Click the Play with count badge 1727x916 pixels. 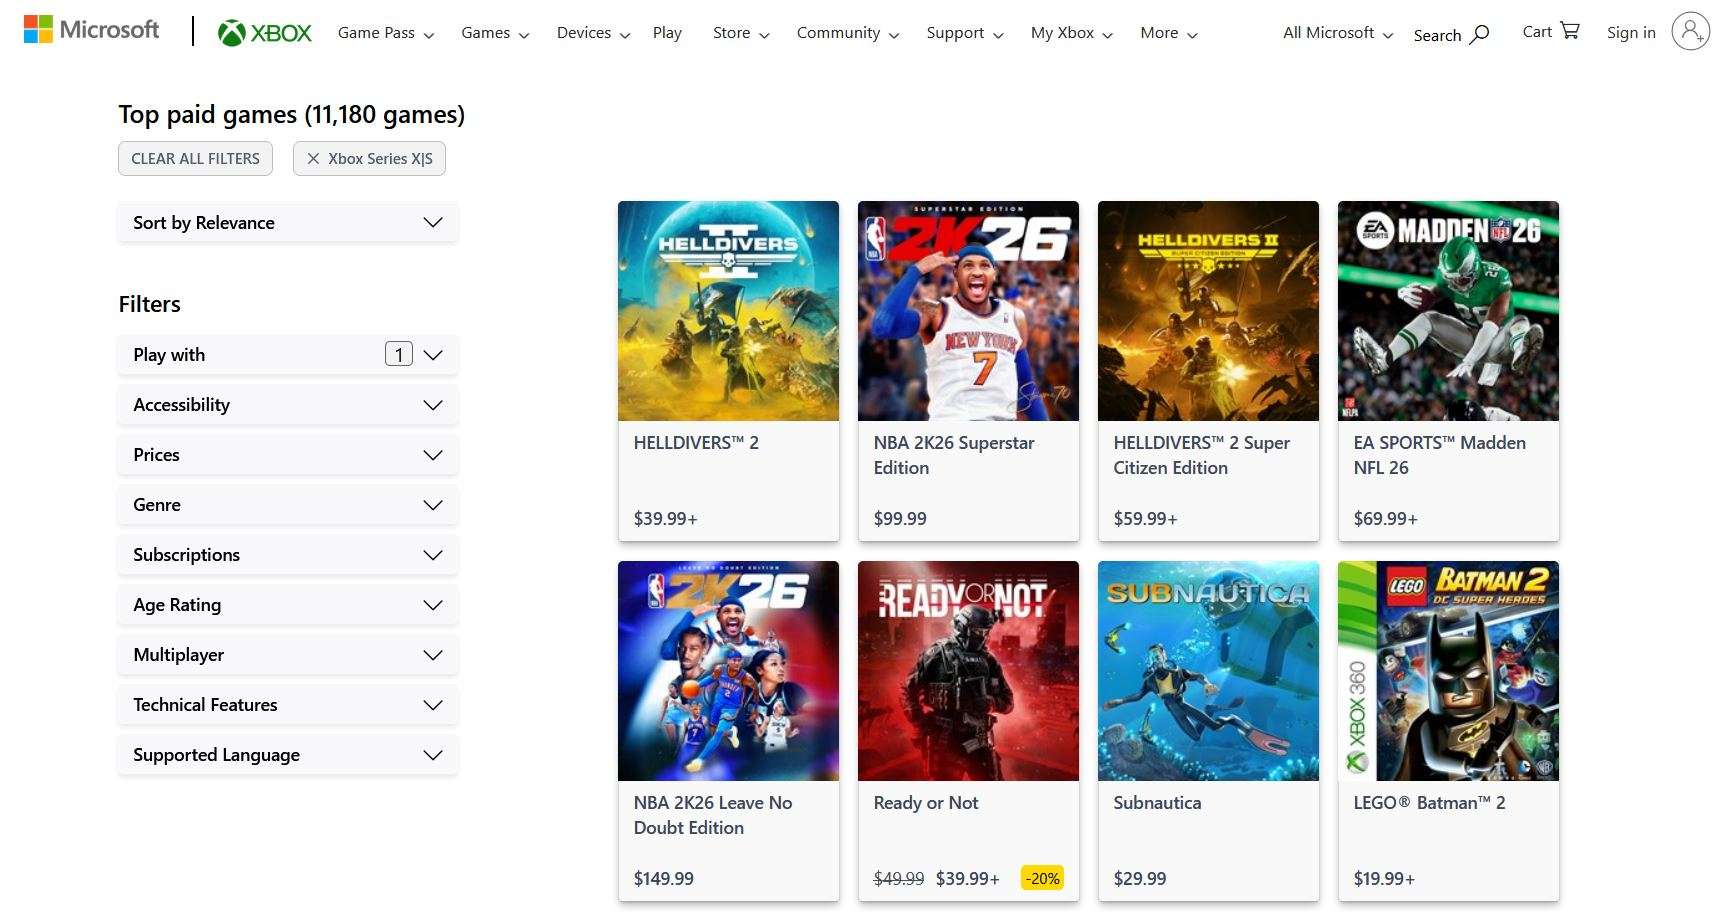pos(399,354)
